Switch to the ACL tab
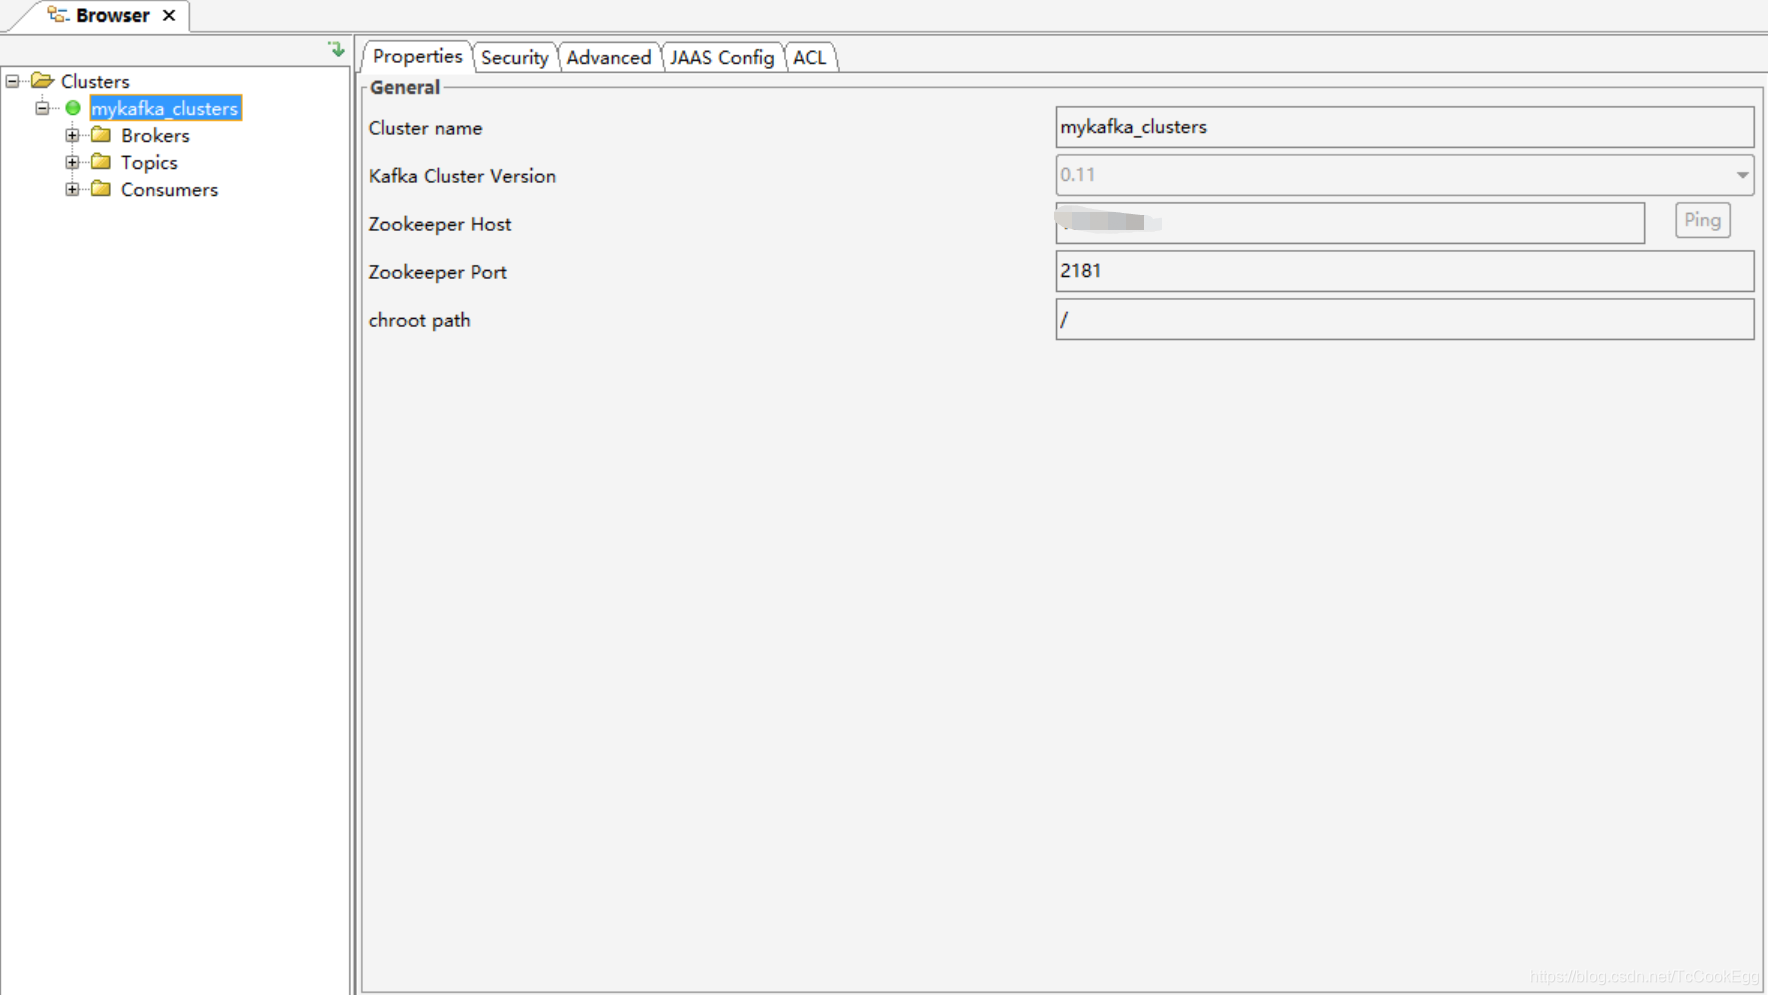Screen dimensions: 1768x995 click(810, 57)
